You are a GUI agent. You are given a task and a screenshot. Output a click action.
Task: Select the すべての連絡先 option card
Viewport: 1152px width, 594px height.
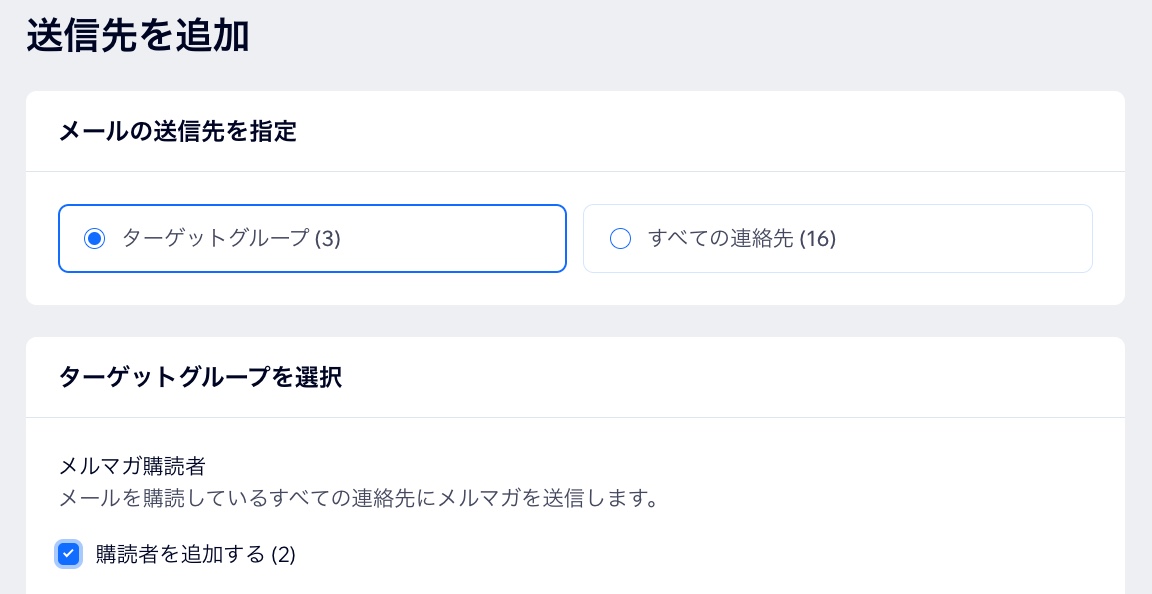(838, 238)
